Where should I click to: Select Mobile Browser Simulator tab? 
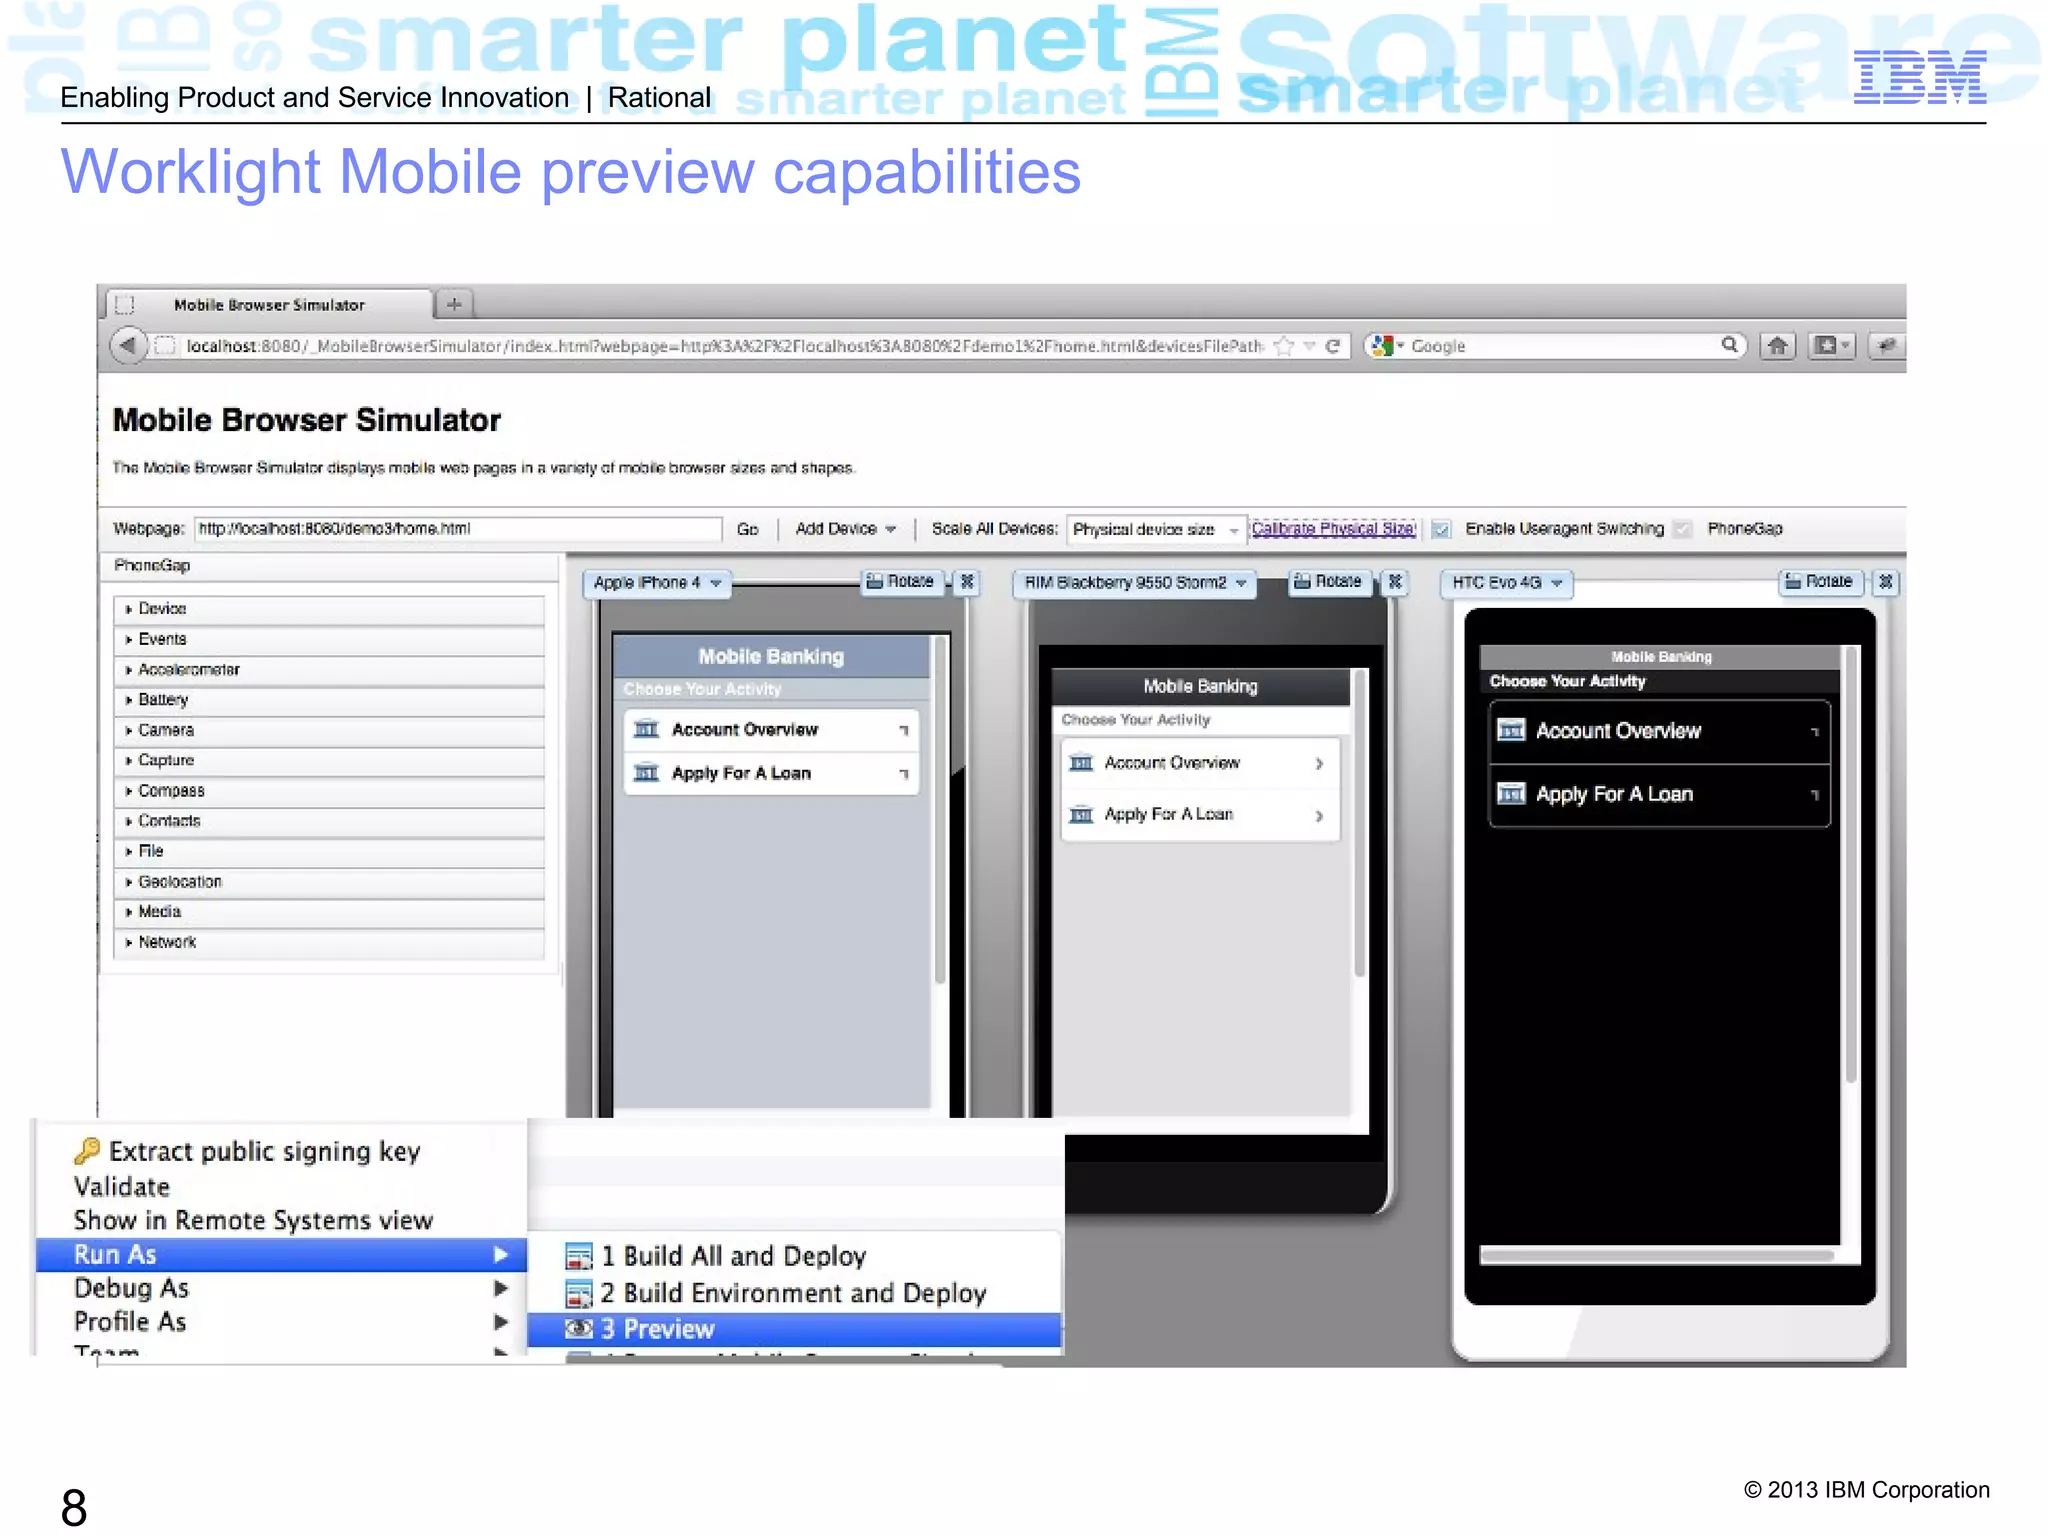click(x=268, y=305)
